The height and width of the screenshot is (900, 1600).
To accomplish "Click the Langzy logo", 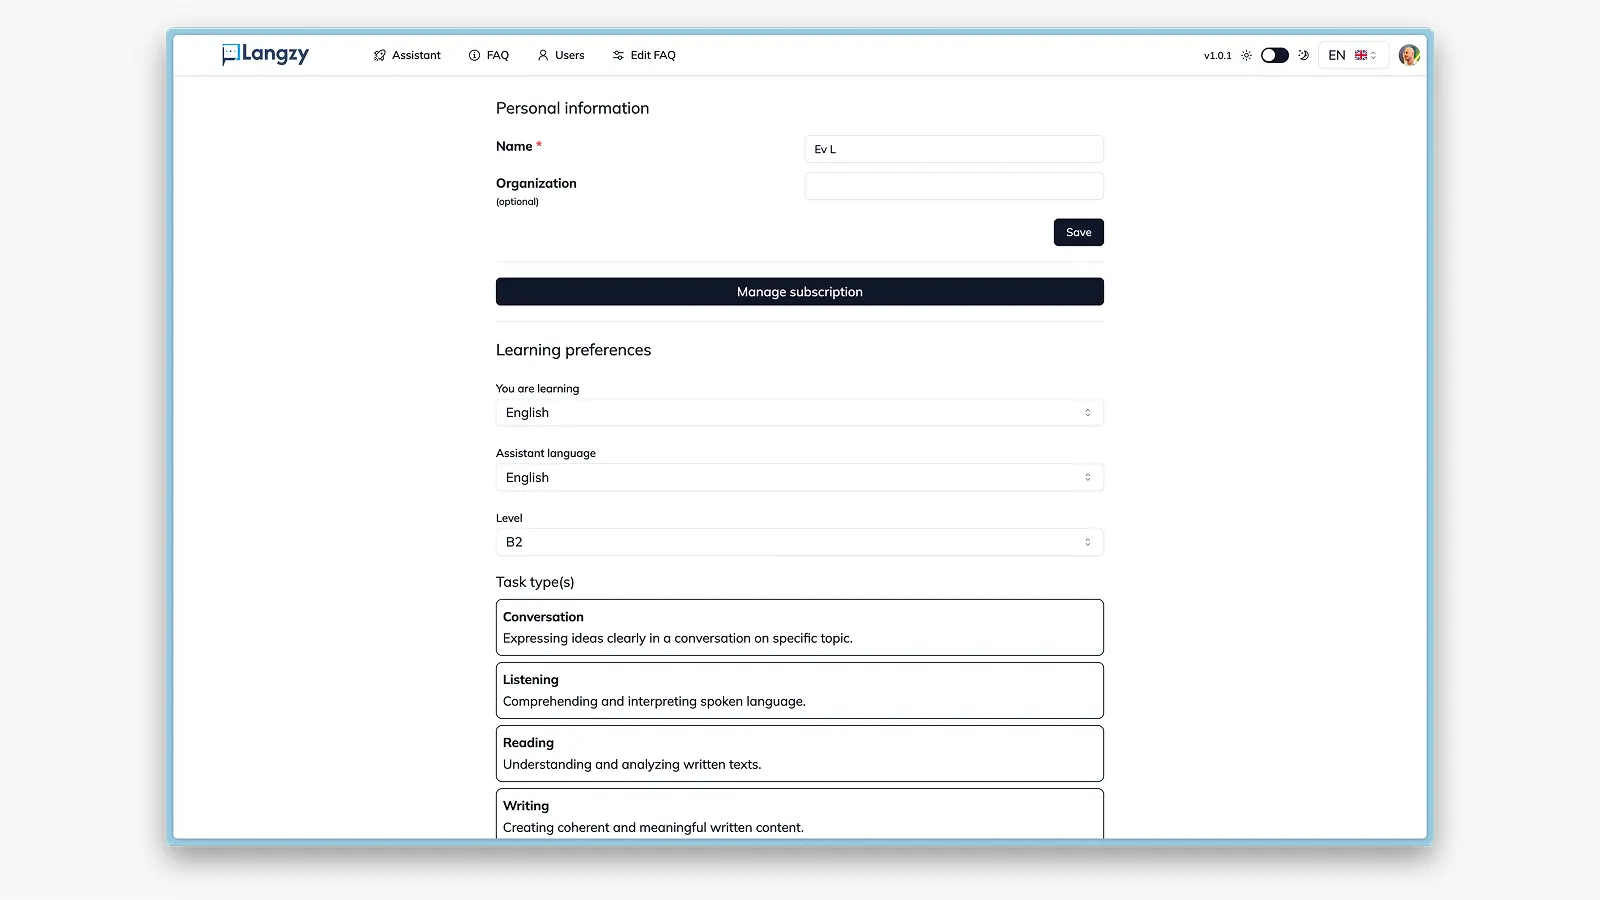I will 265,54.
